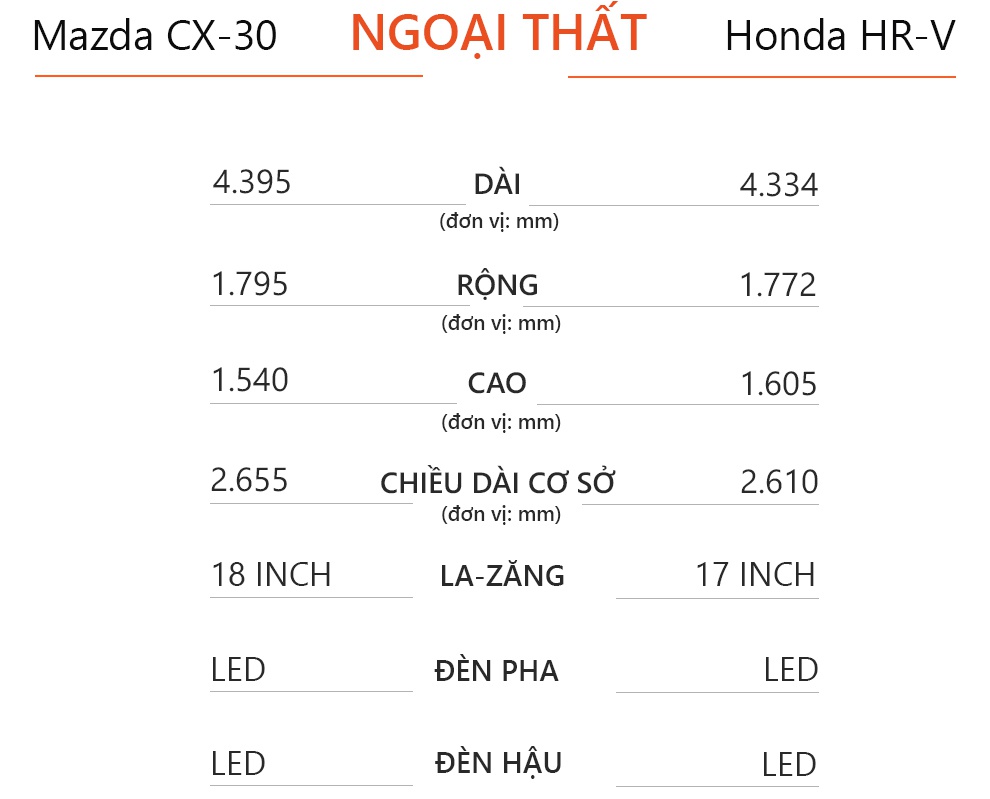
Task: Click the Honda width value 1.772
Action: 778,286
